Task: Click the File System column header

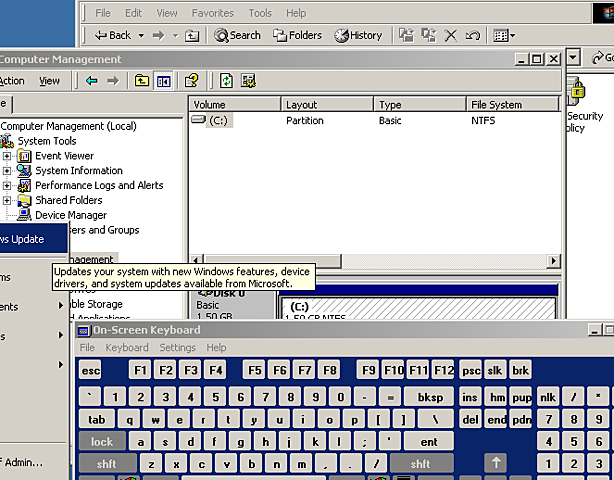Action: pos(513,105)
